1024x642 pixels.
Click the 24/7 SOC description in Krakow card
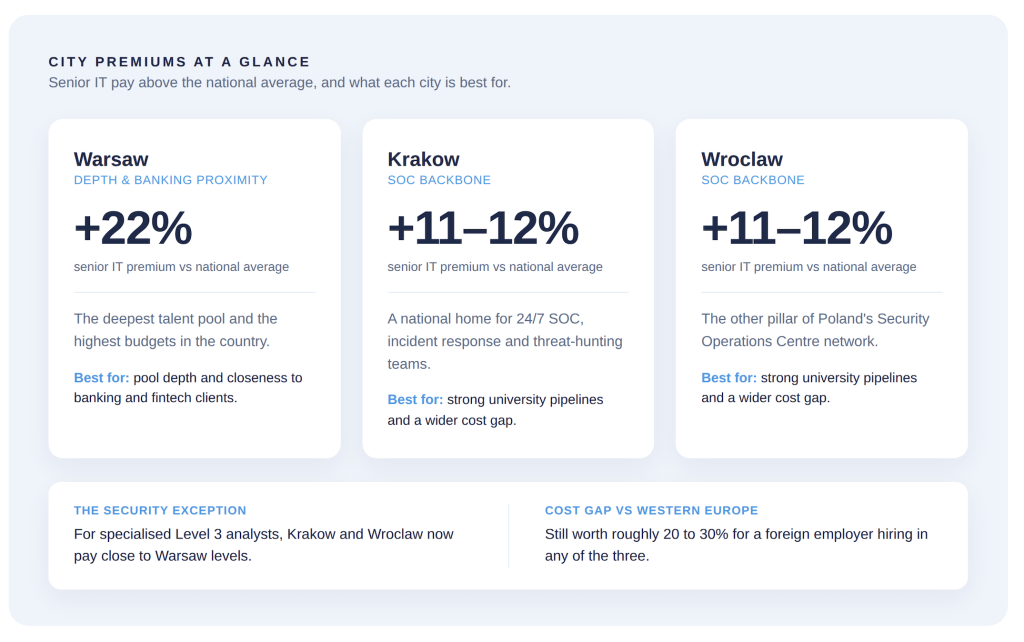[x=505, y=341]
